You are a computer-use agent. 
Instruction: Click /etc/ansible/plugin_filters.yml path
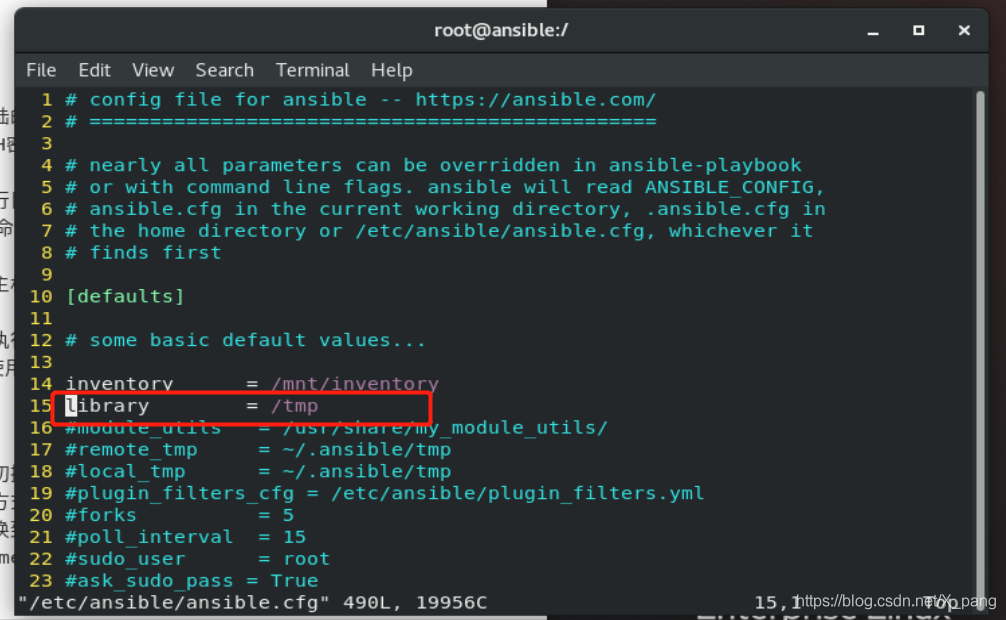click(x=517, y=493)
